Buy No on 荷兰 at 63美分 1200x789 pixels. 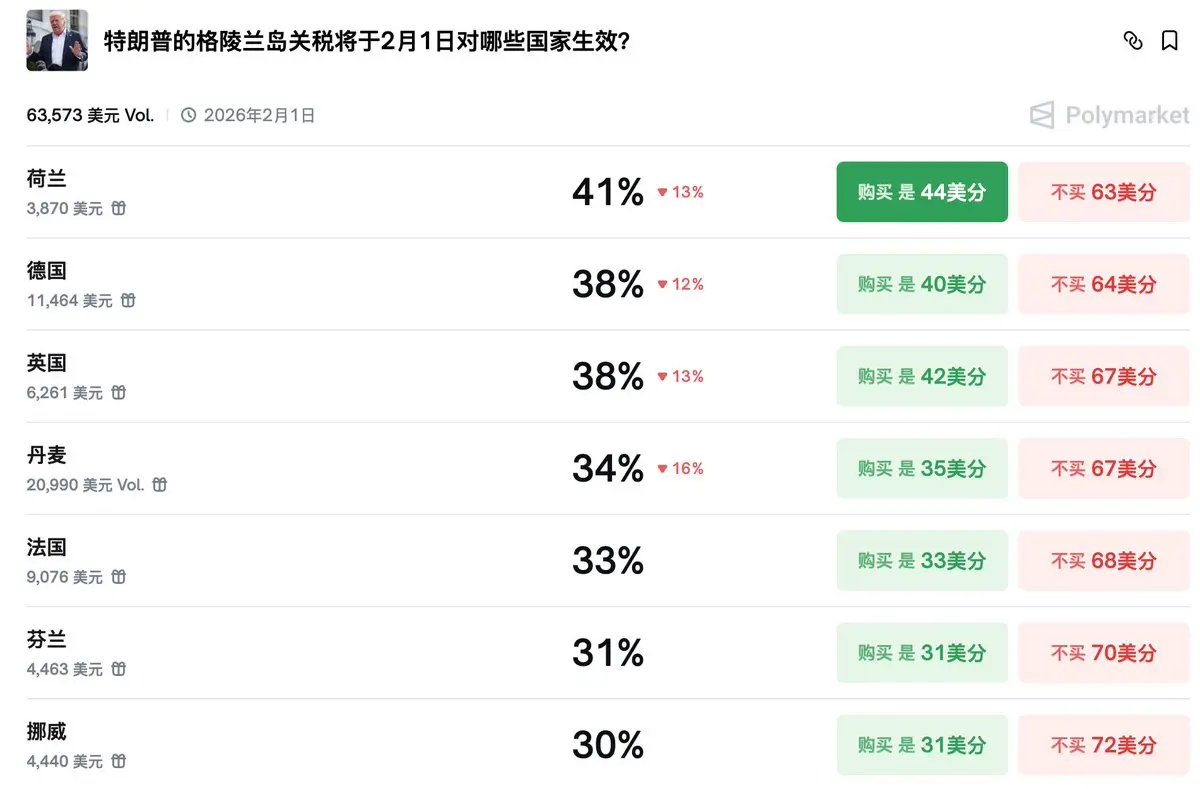point(1103,192)
